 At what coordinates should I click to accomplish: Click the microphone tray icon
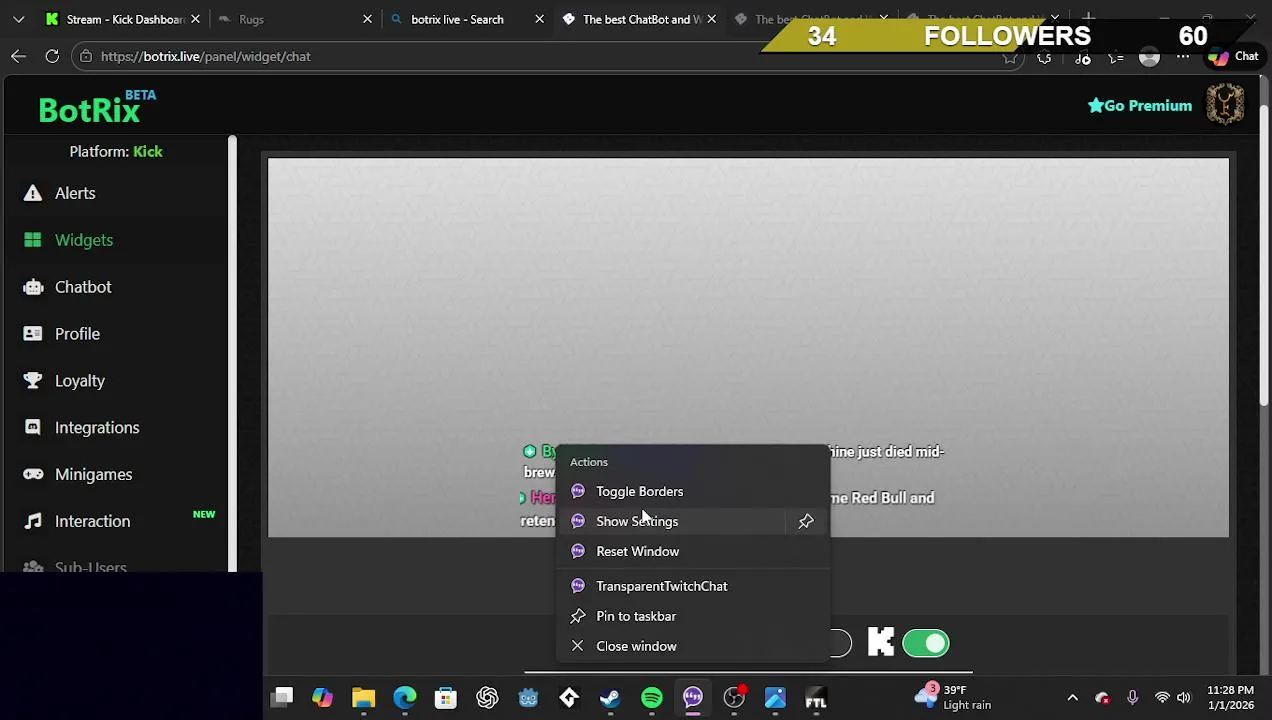(x=1132, y=698)
